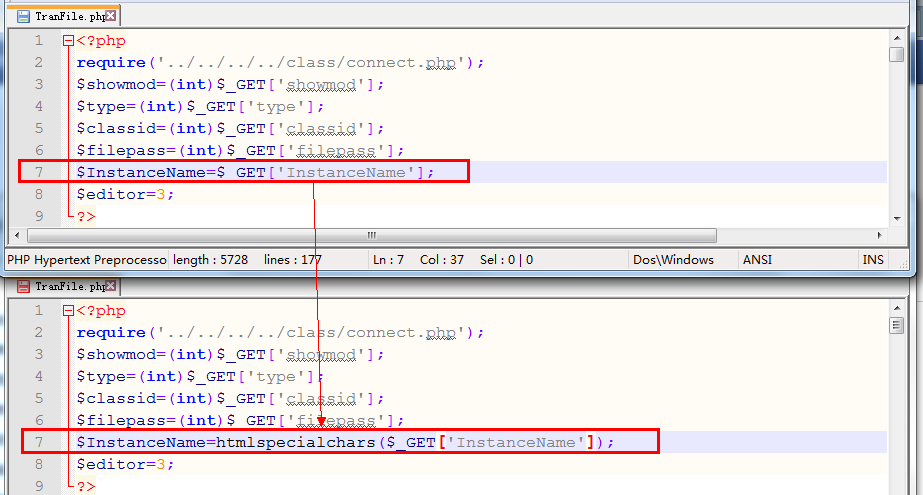The image size is (923, 495).
Task: Click horizontal scrollbar thumb in top editor
Action: point(372,235)
